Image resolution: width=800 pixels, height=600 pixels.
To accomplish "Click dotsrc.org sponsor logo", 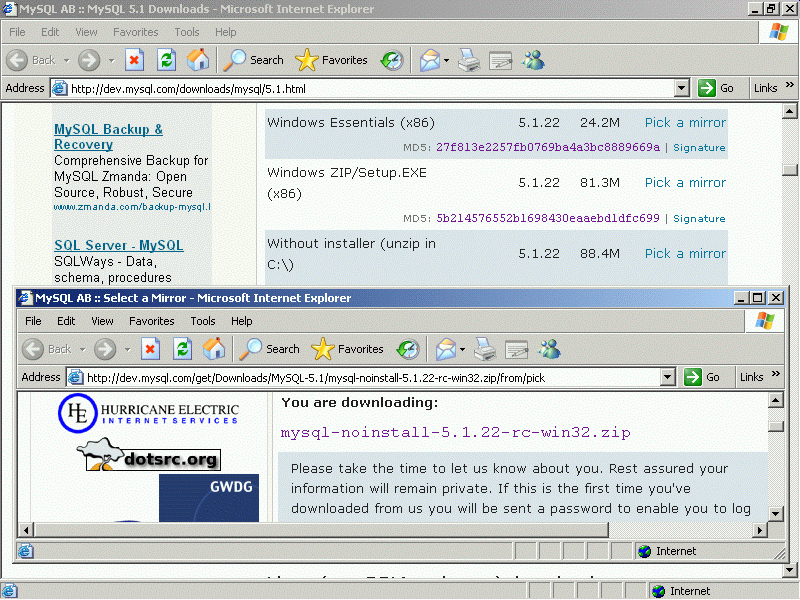I will (149, 455).
